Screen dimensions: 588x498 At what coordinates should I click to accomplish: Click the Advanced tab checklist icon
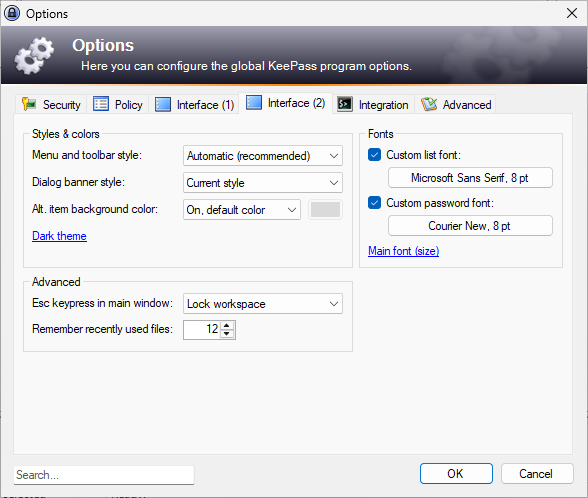point(429,104)
